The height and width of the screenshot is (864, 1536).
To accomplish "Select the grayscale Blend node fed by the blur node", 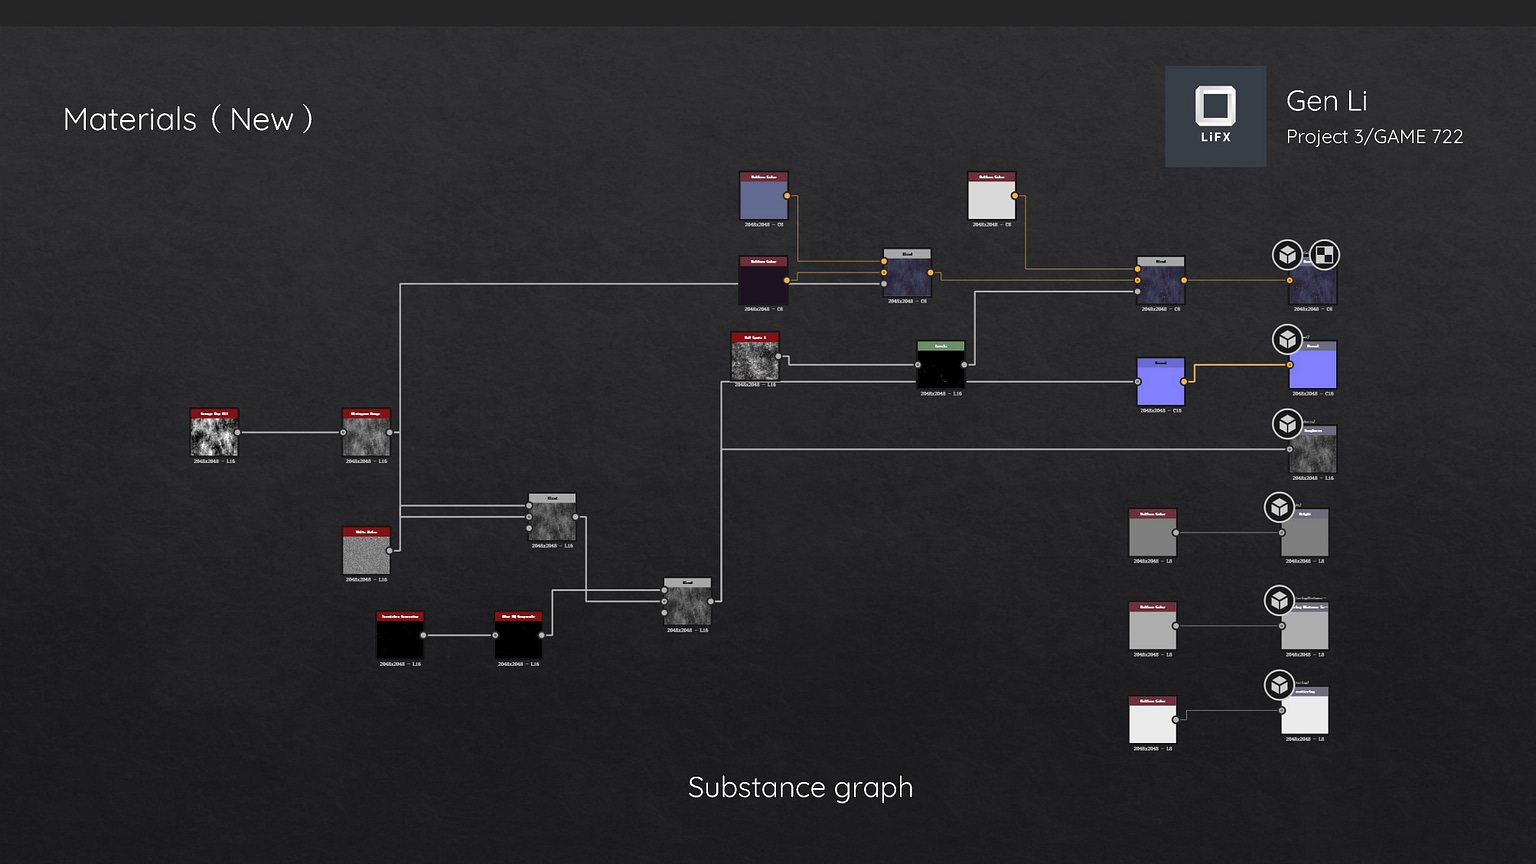I will point(687,601).
